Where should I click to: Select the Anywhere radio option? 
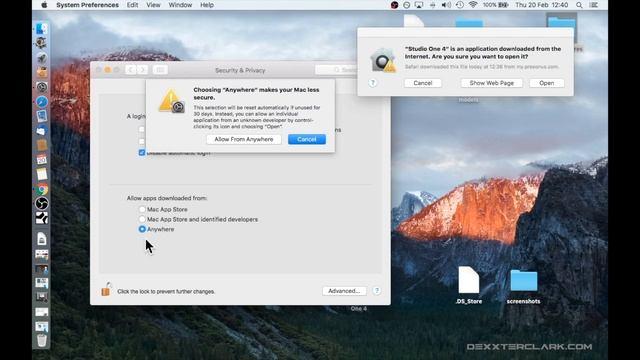(x=142, y=229)
